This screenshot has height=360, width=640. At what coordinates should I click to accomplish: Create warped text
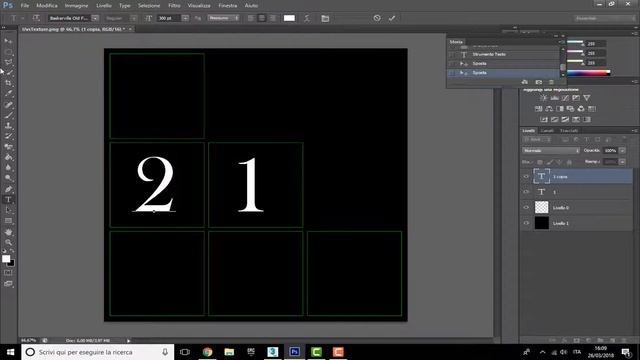[x=307, y=18]
